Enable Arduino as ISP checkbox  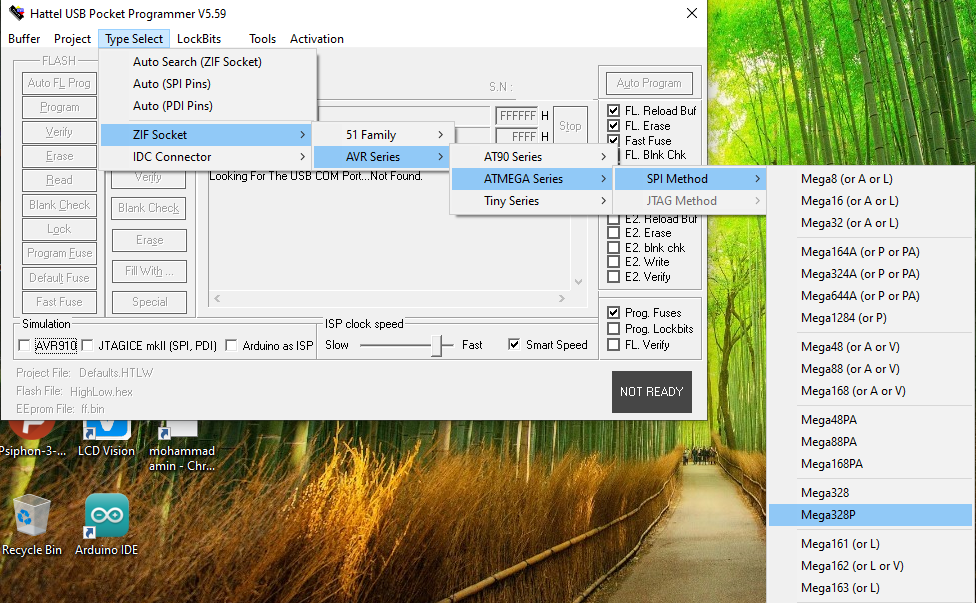point(231,345)
